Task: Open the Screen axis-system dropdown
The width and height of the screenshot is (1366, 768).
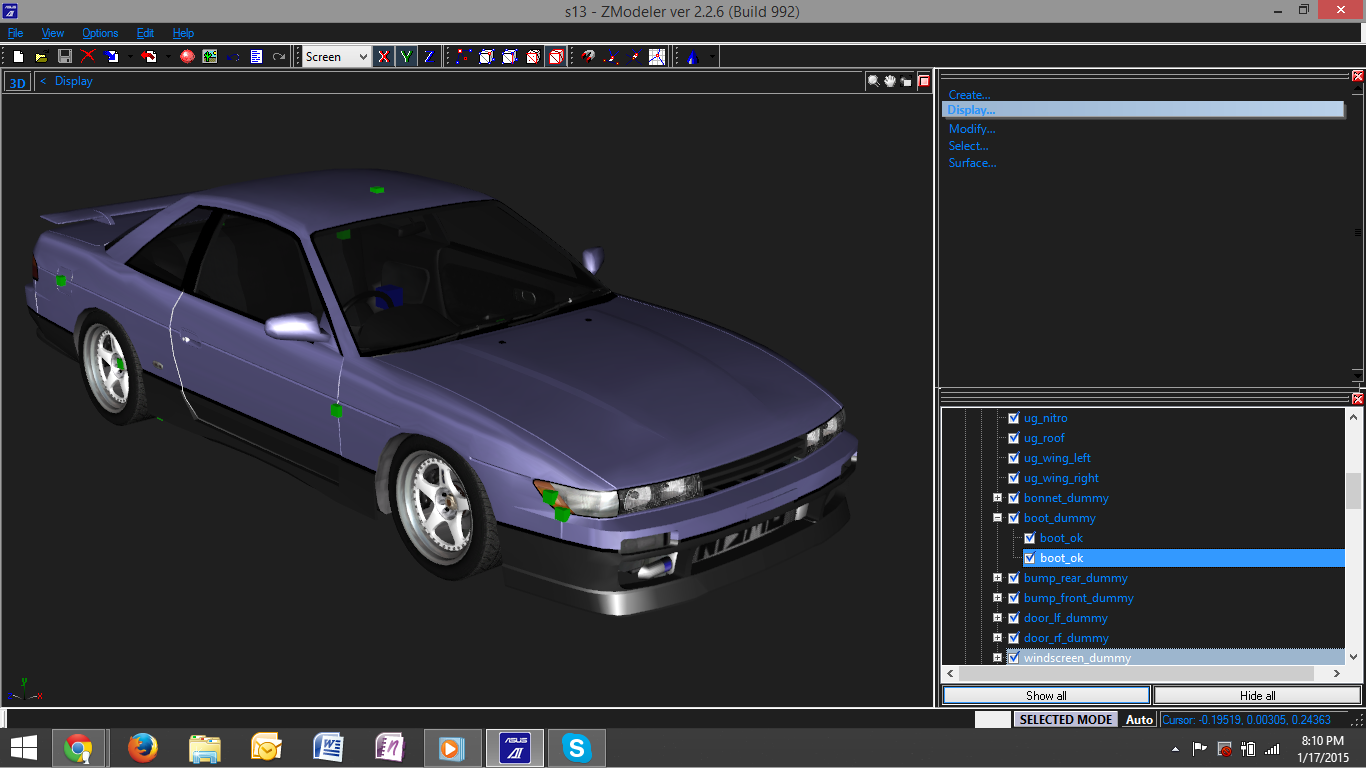Action: click(x=337, y=57)
